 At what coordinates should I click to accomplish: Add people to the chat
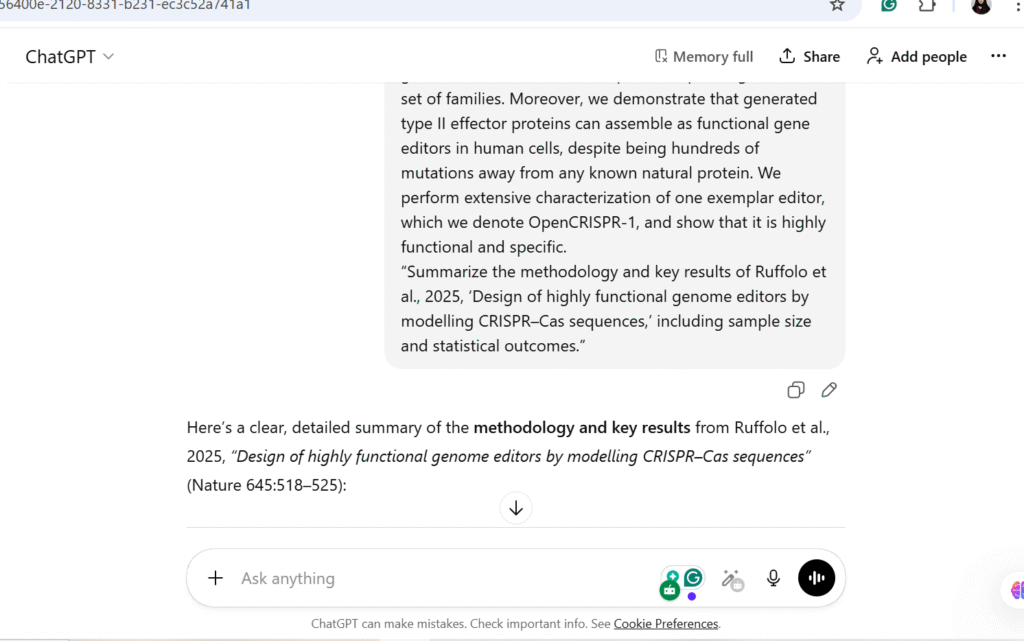pos(916,57)
